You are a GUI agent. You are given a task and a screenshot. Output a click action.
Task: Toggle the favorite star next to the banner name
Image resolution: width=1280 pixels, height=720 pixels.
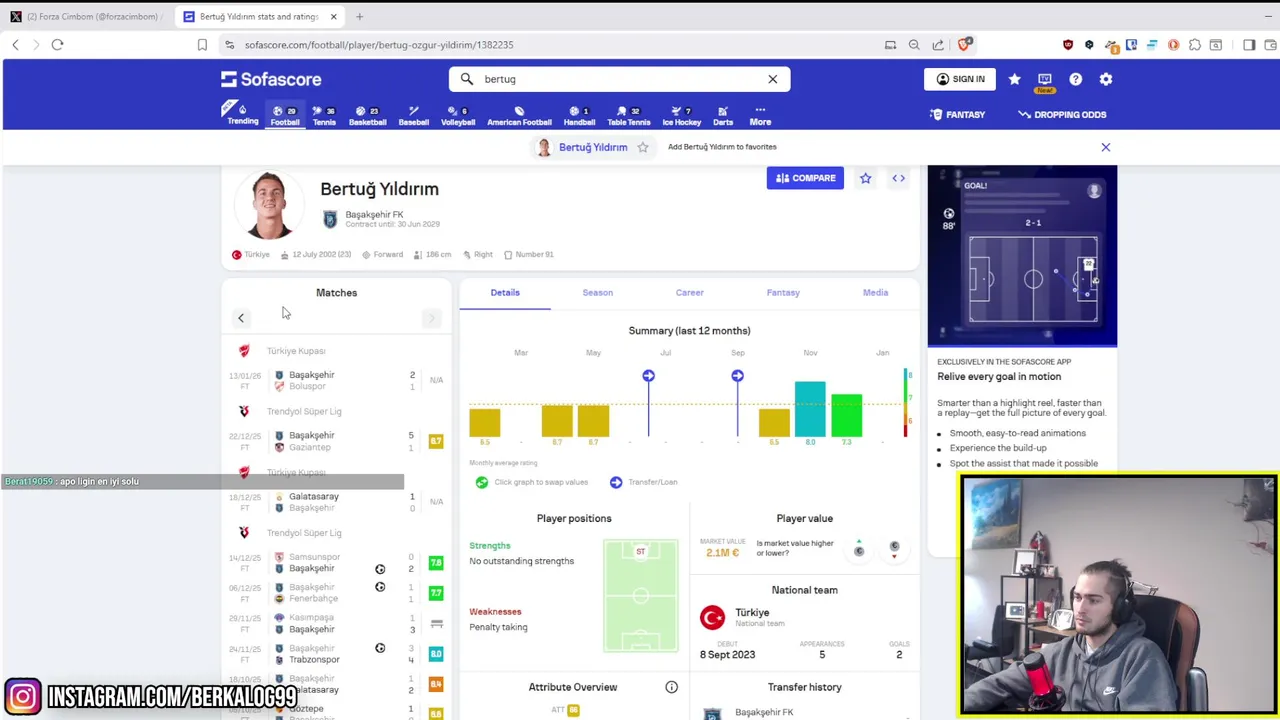point(643,147)
